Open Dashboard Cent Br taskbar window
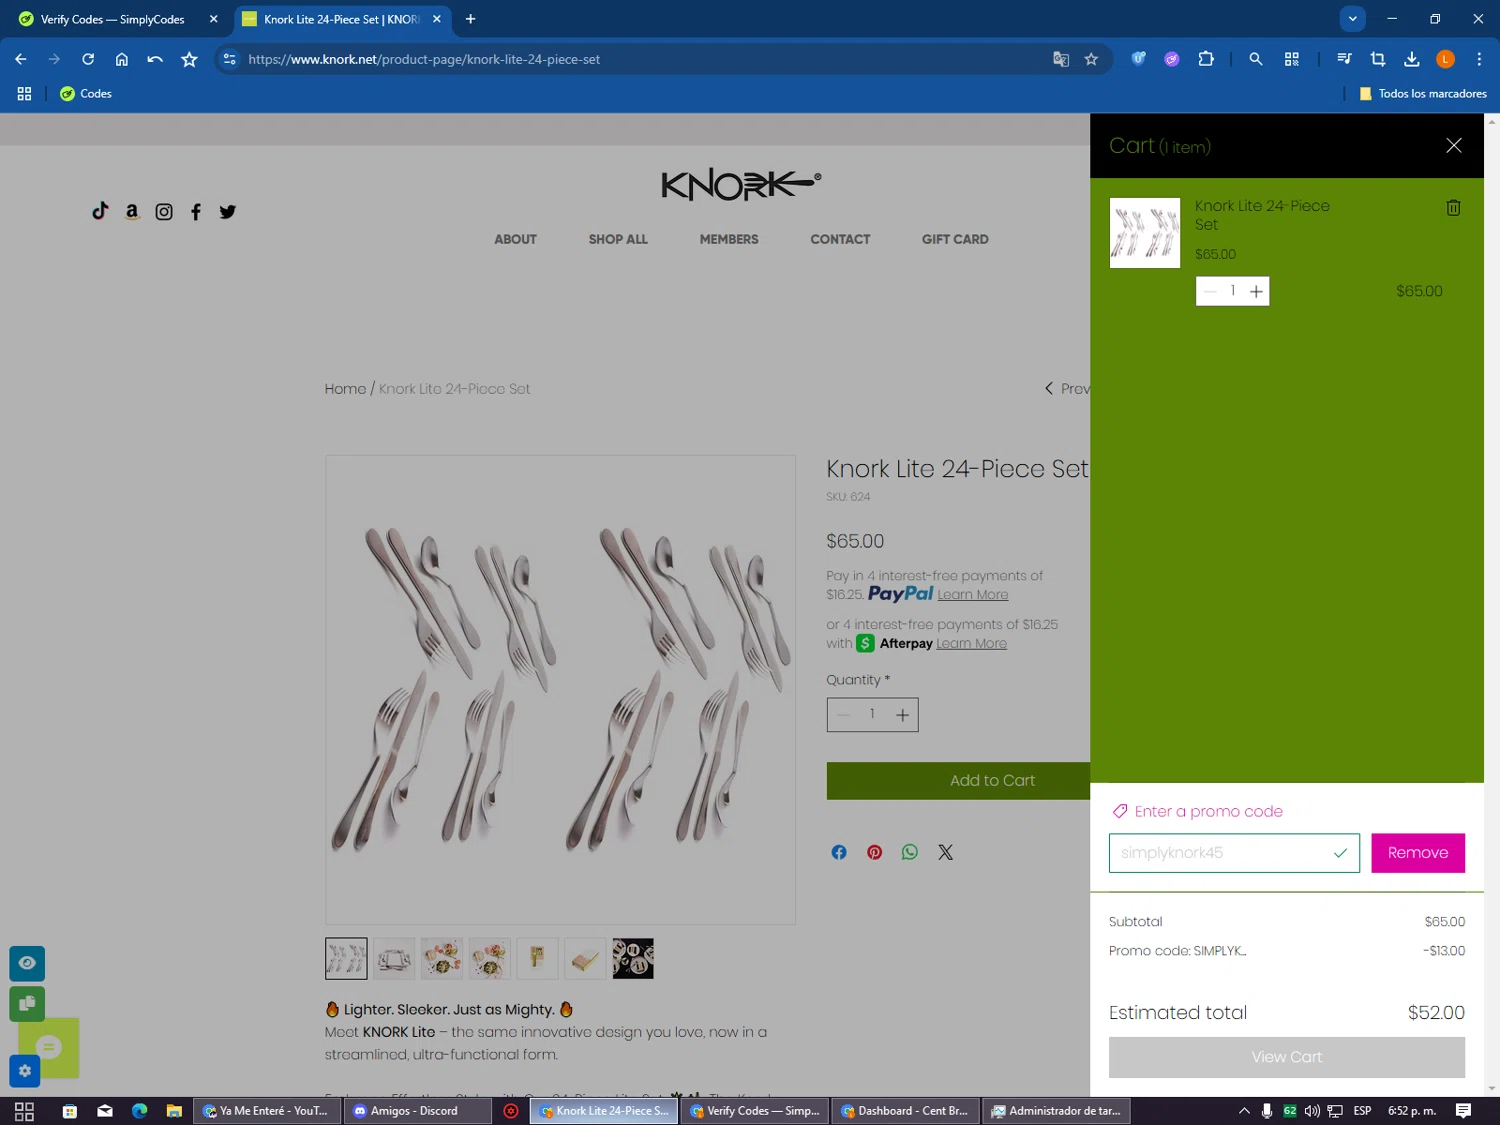1500x1125 pixels. [905, 1111]
